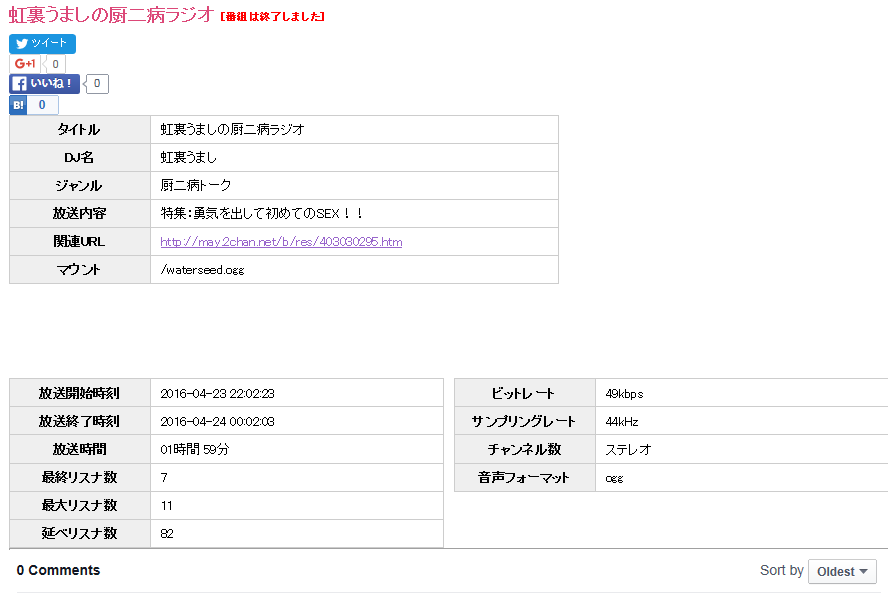Open the Hatena bookmark count box
This screenshot has height=598, width=888.
(42, 105)
